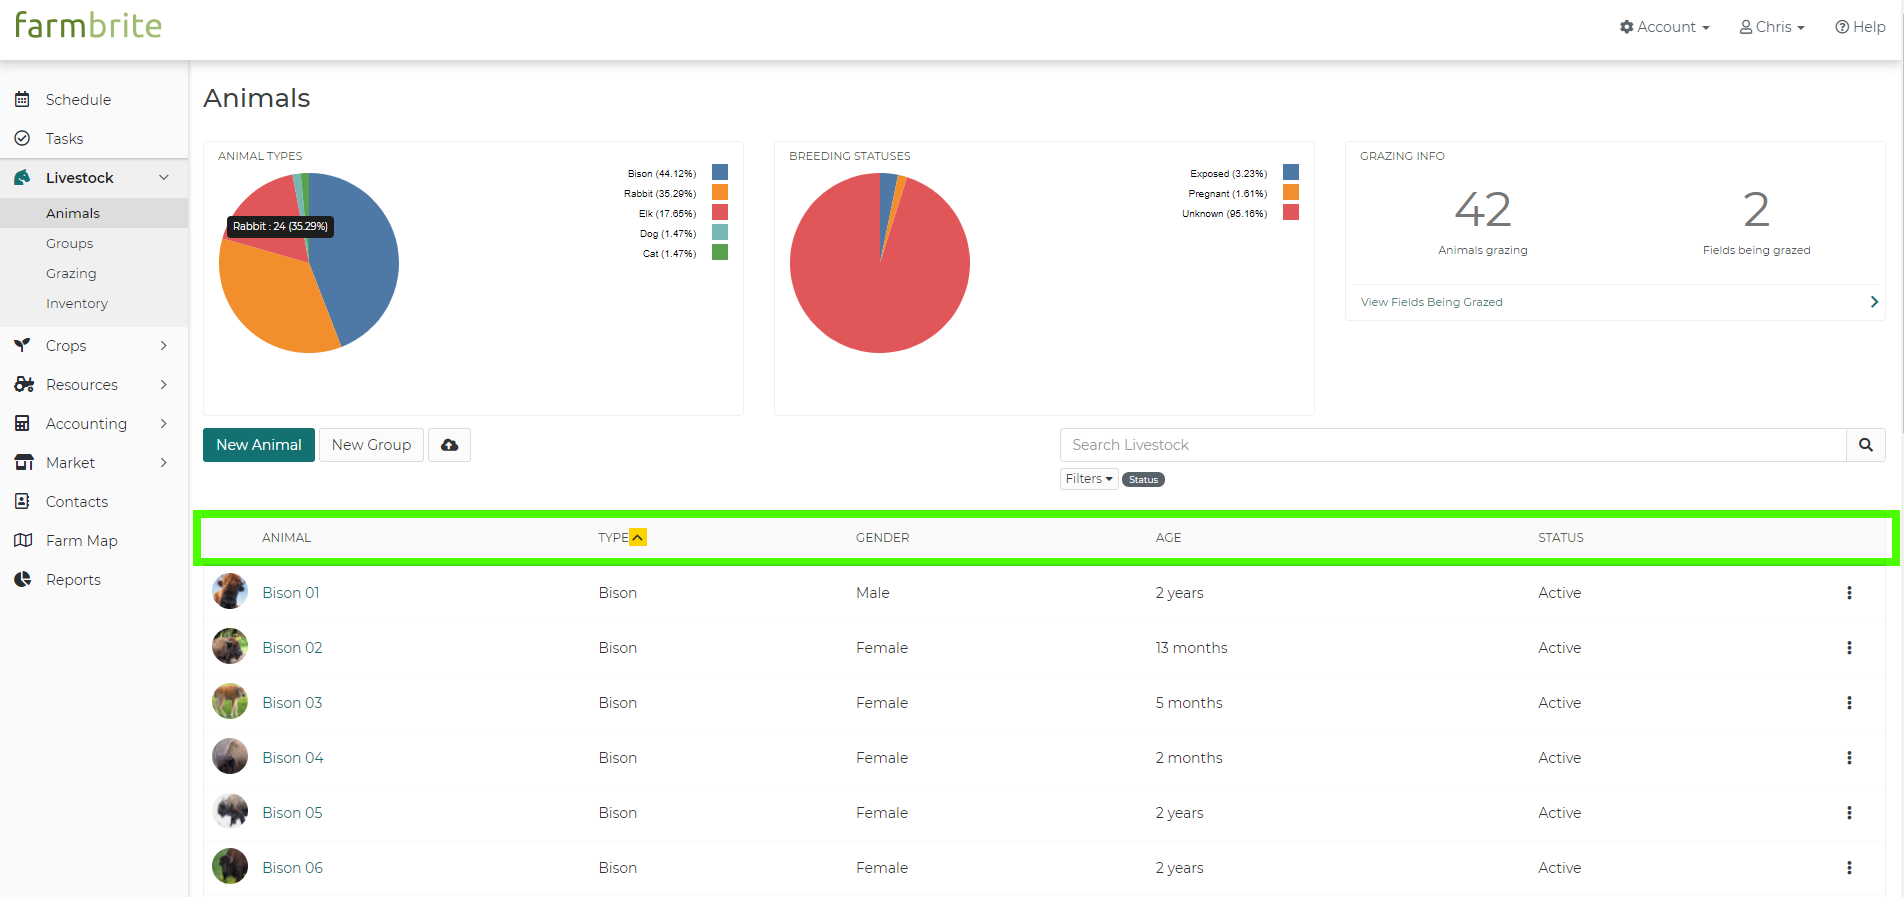
Task: Expand the Accounting section chevron
Action: (164, 423)
